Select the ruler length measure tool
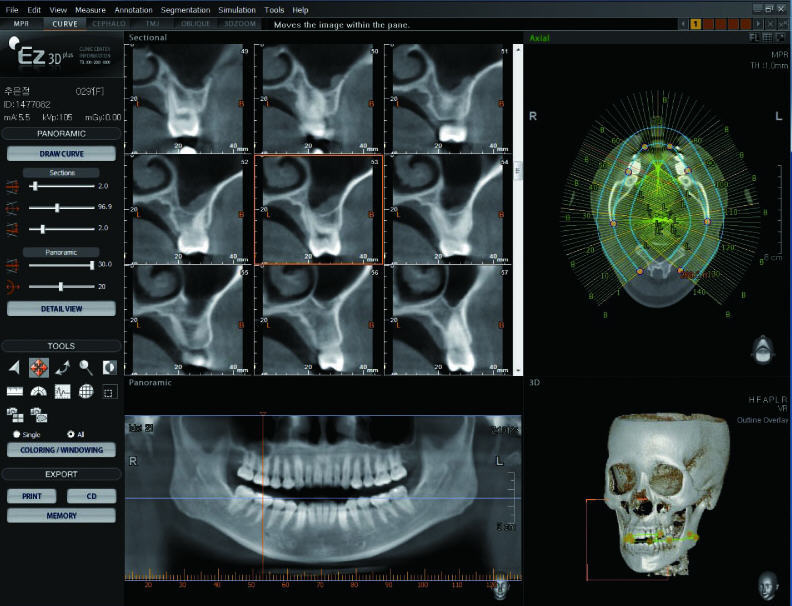This screenshot has height=606, width=792. (15, 391)
